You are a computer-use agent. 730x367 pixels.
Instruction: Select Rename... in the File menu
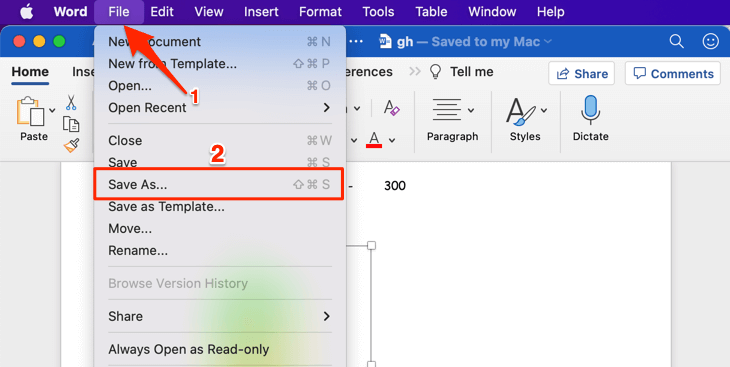click(220, 251)
